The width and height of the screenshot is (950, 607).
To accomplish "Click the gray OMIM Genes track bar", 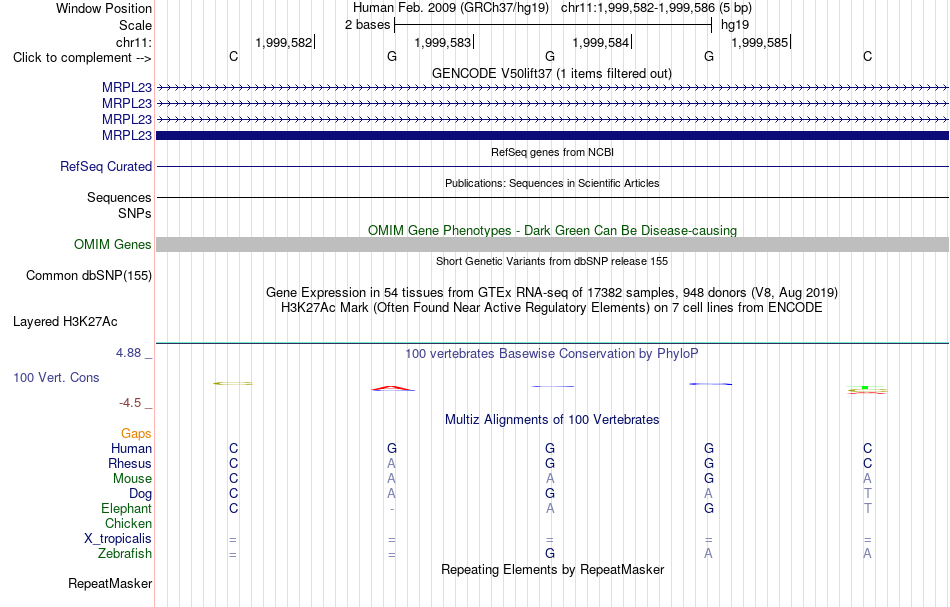I will [x=553, y=244].
